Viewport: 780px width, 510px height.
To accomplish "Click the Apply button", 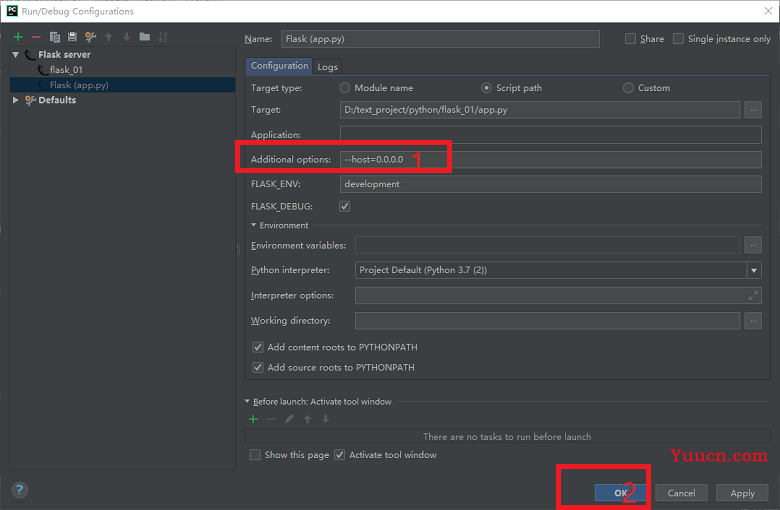I will (x=742, y=493).
